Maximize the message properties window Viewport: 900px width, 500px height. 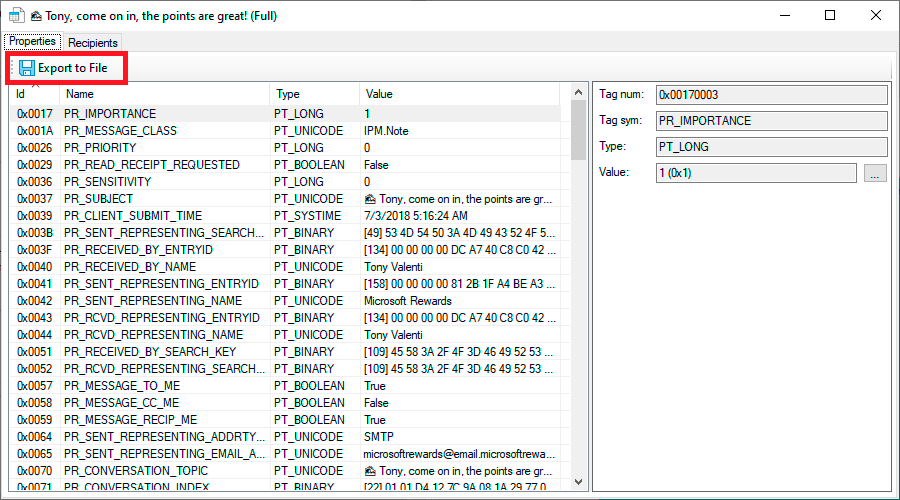tap(830, 15)
